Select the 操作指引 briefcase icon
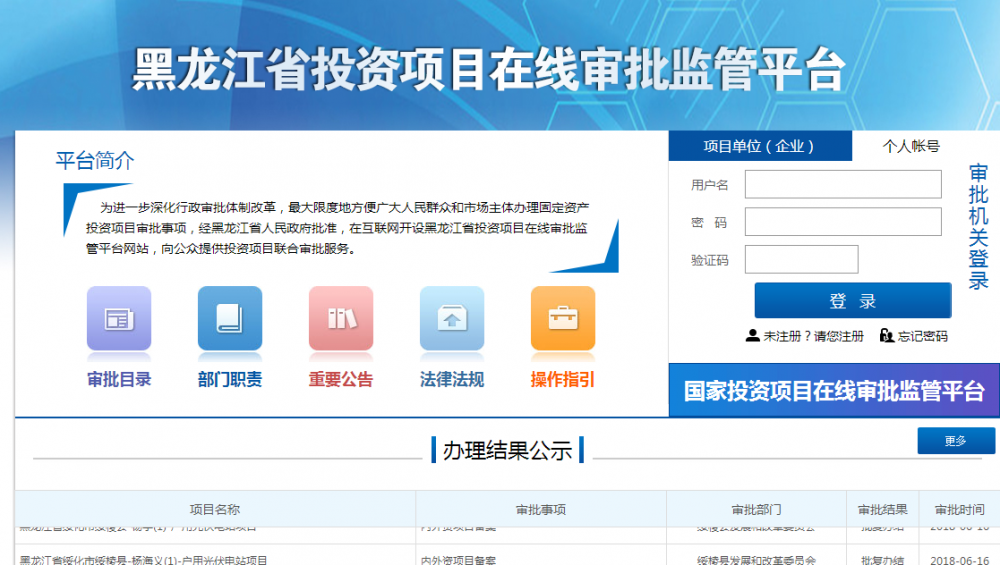 point(562,319)
